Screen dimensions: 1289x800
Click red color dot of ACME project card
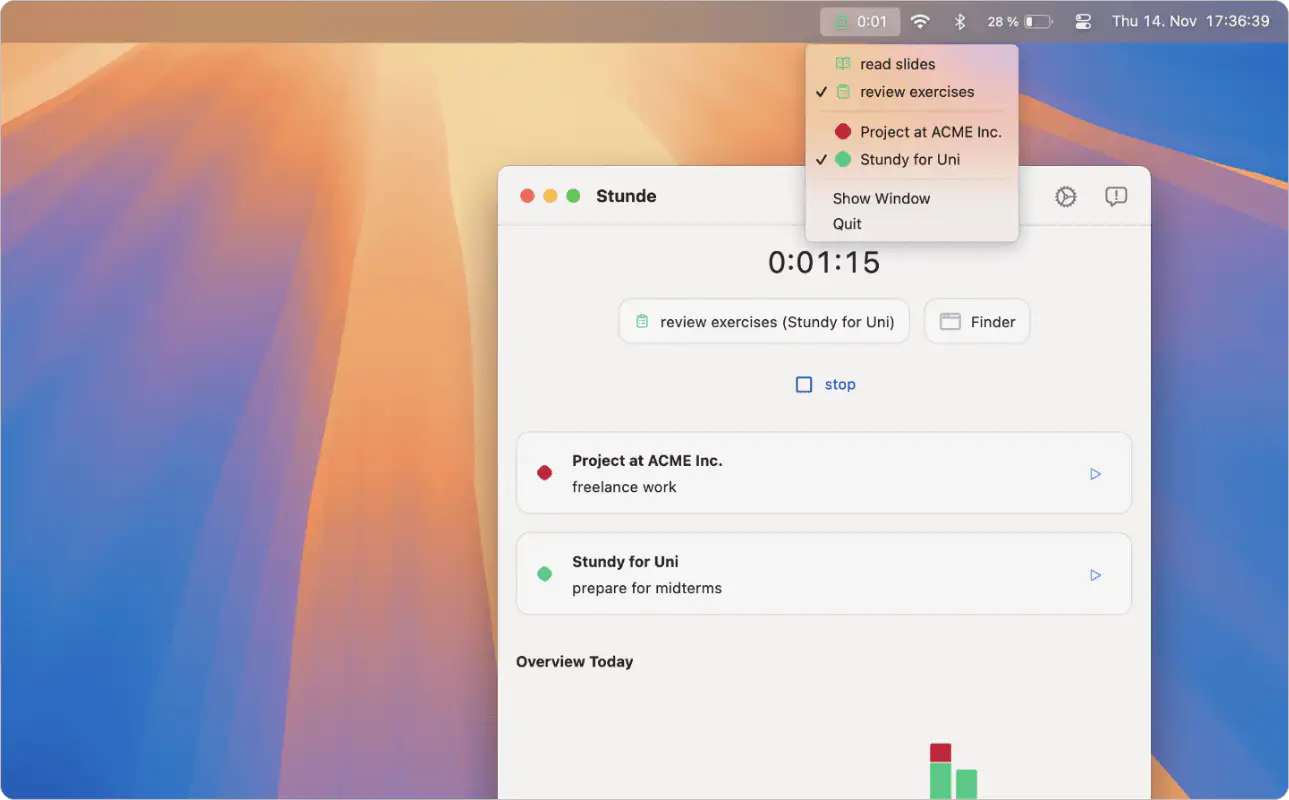(545, 473)
